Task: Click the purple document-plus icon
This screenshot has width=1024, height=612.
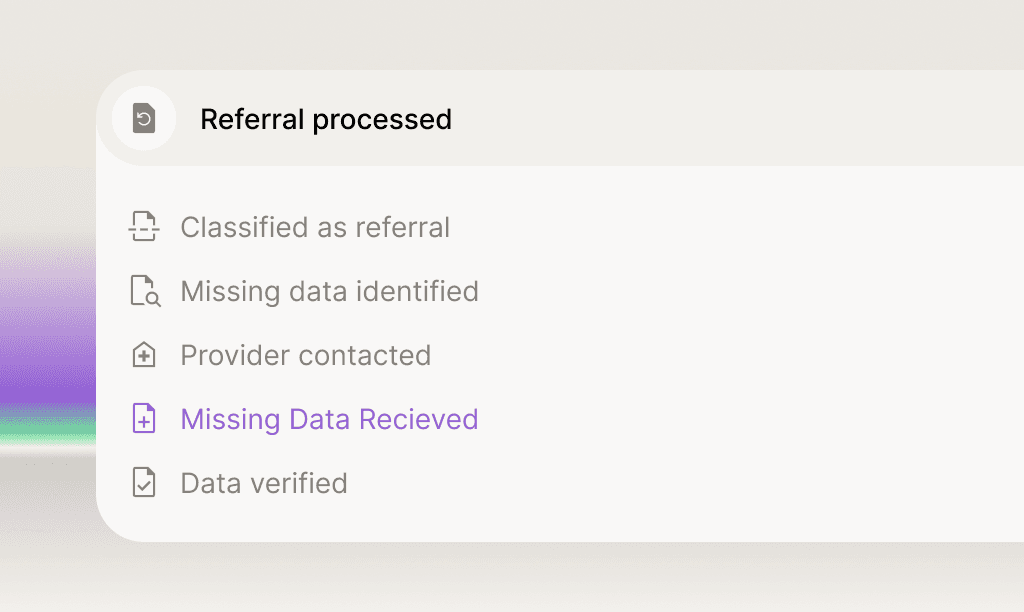Action: [144, 419]
